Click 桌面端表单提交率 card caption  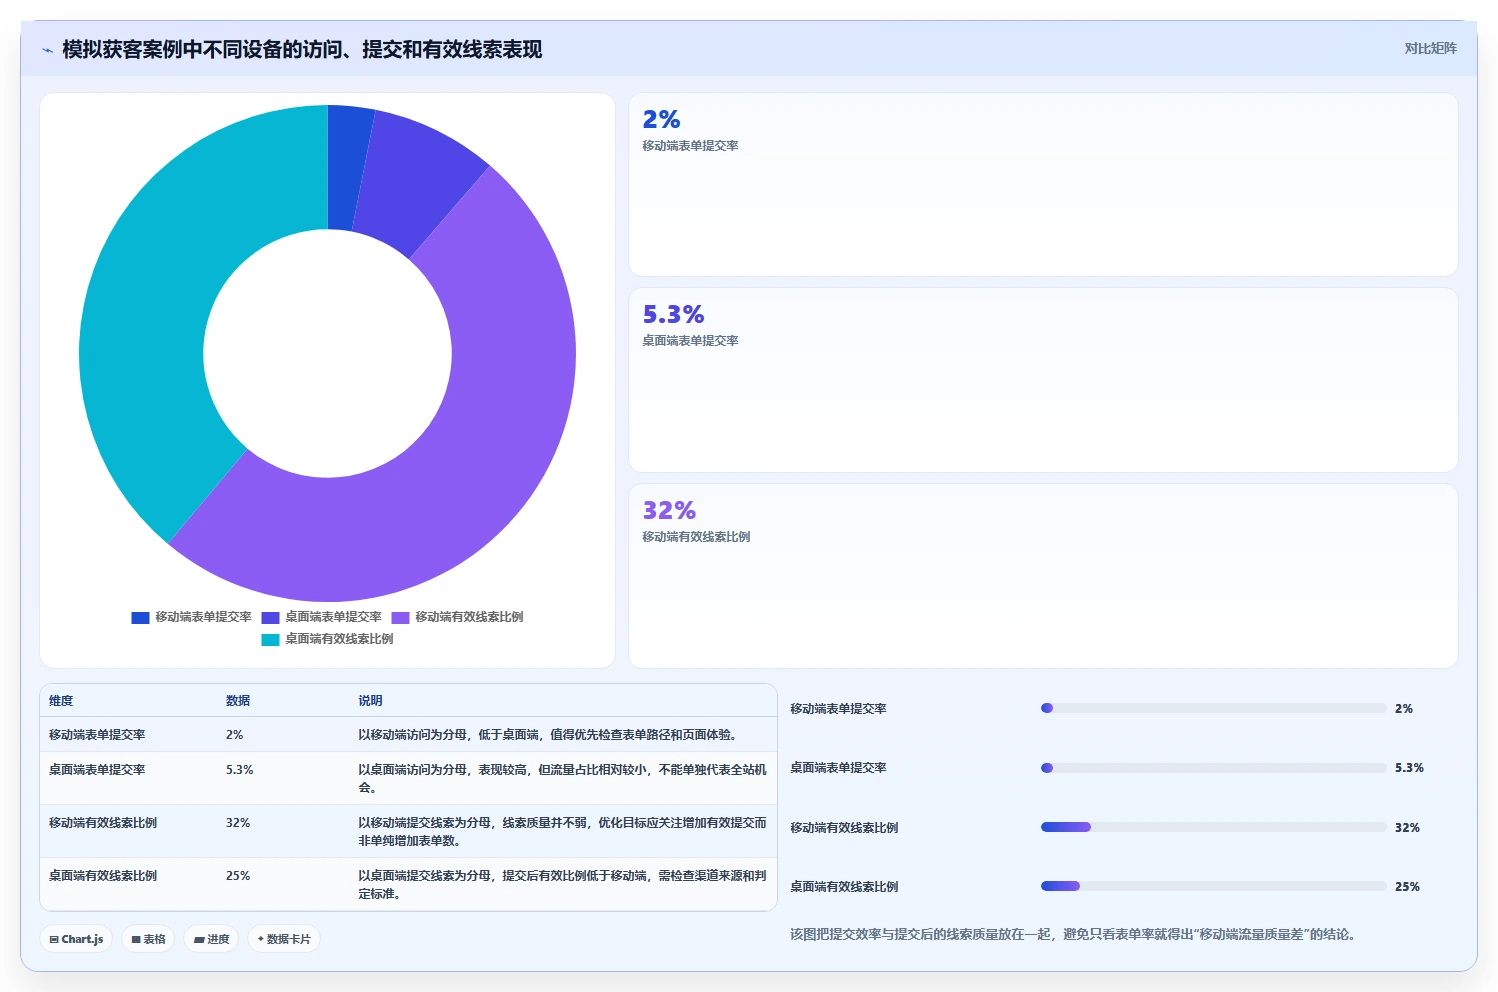point(690,341)
